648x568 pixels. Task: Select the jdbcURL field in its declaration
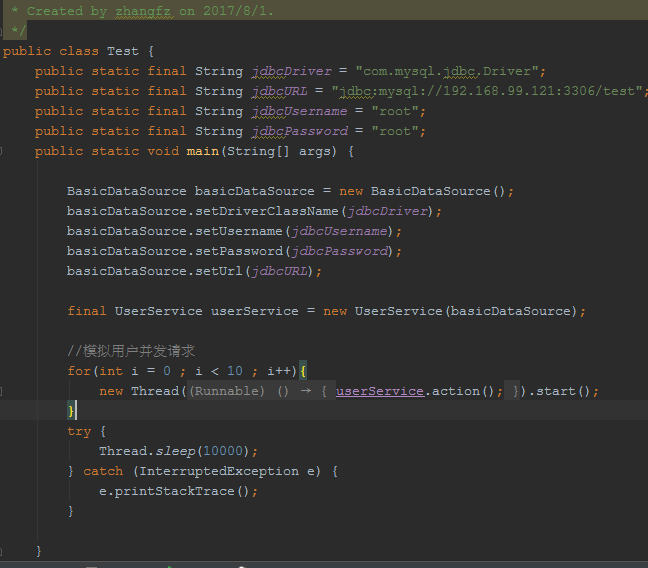tap(280, 91)
